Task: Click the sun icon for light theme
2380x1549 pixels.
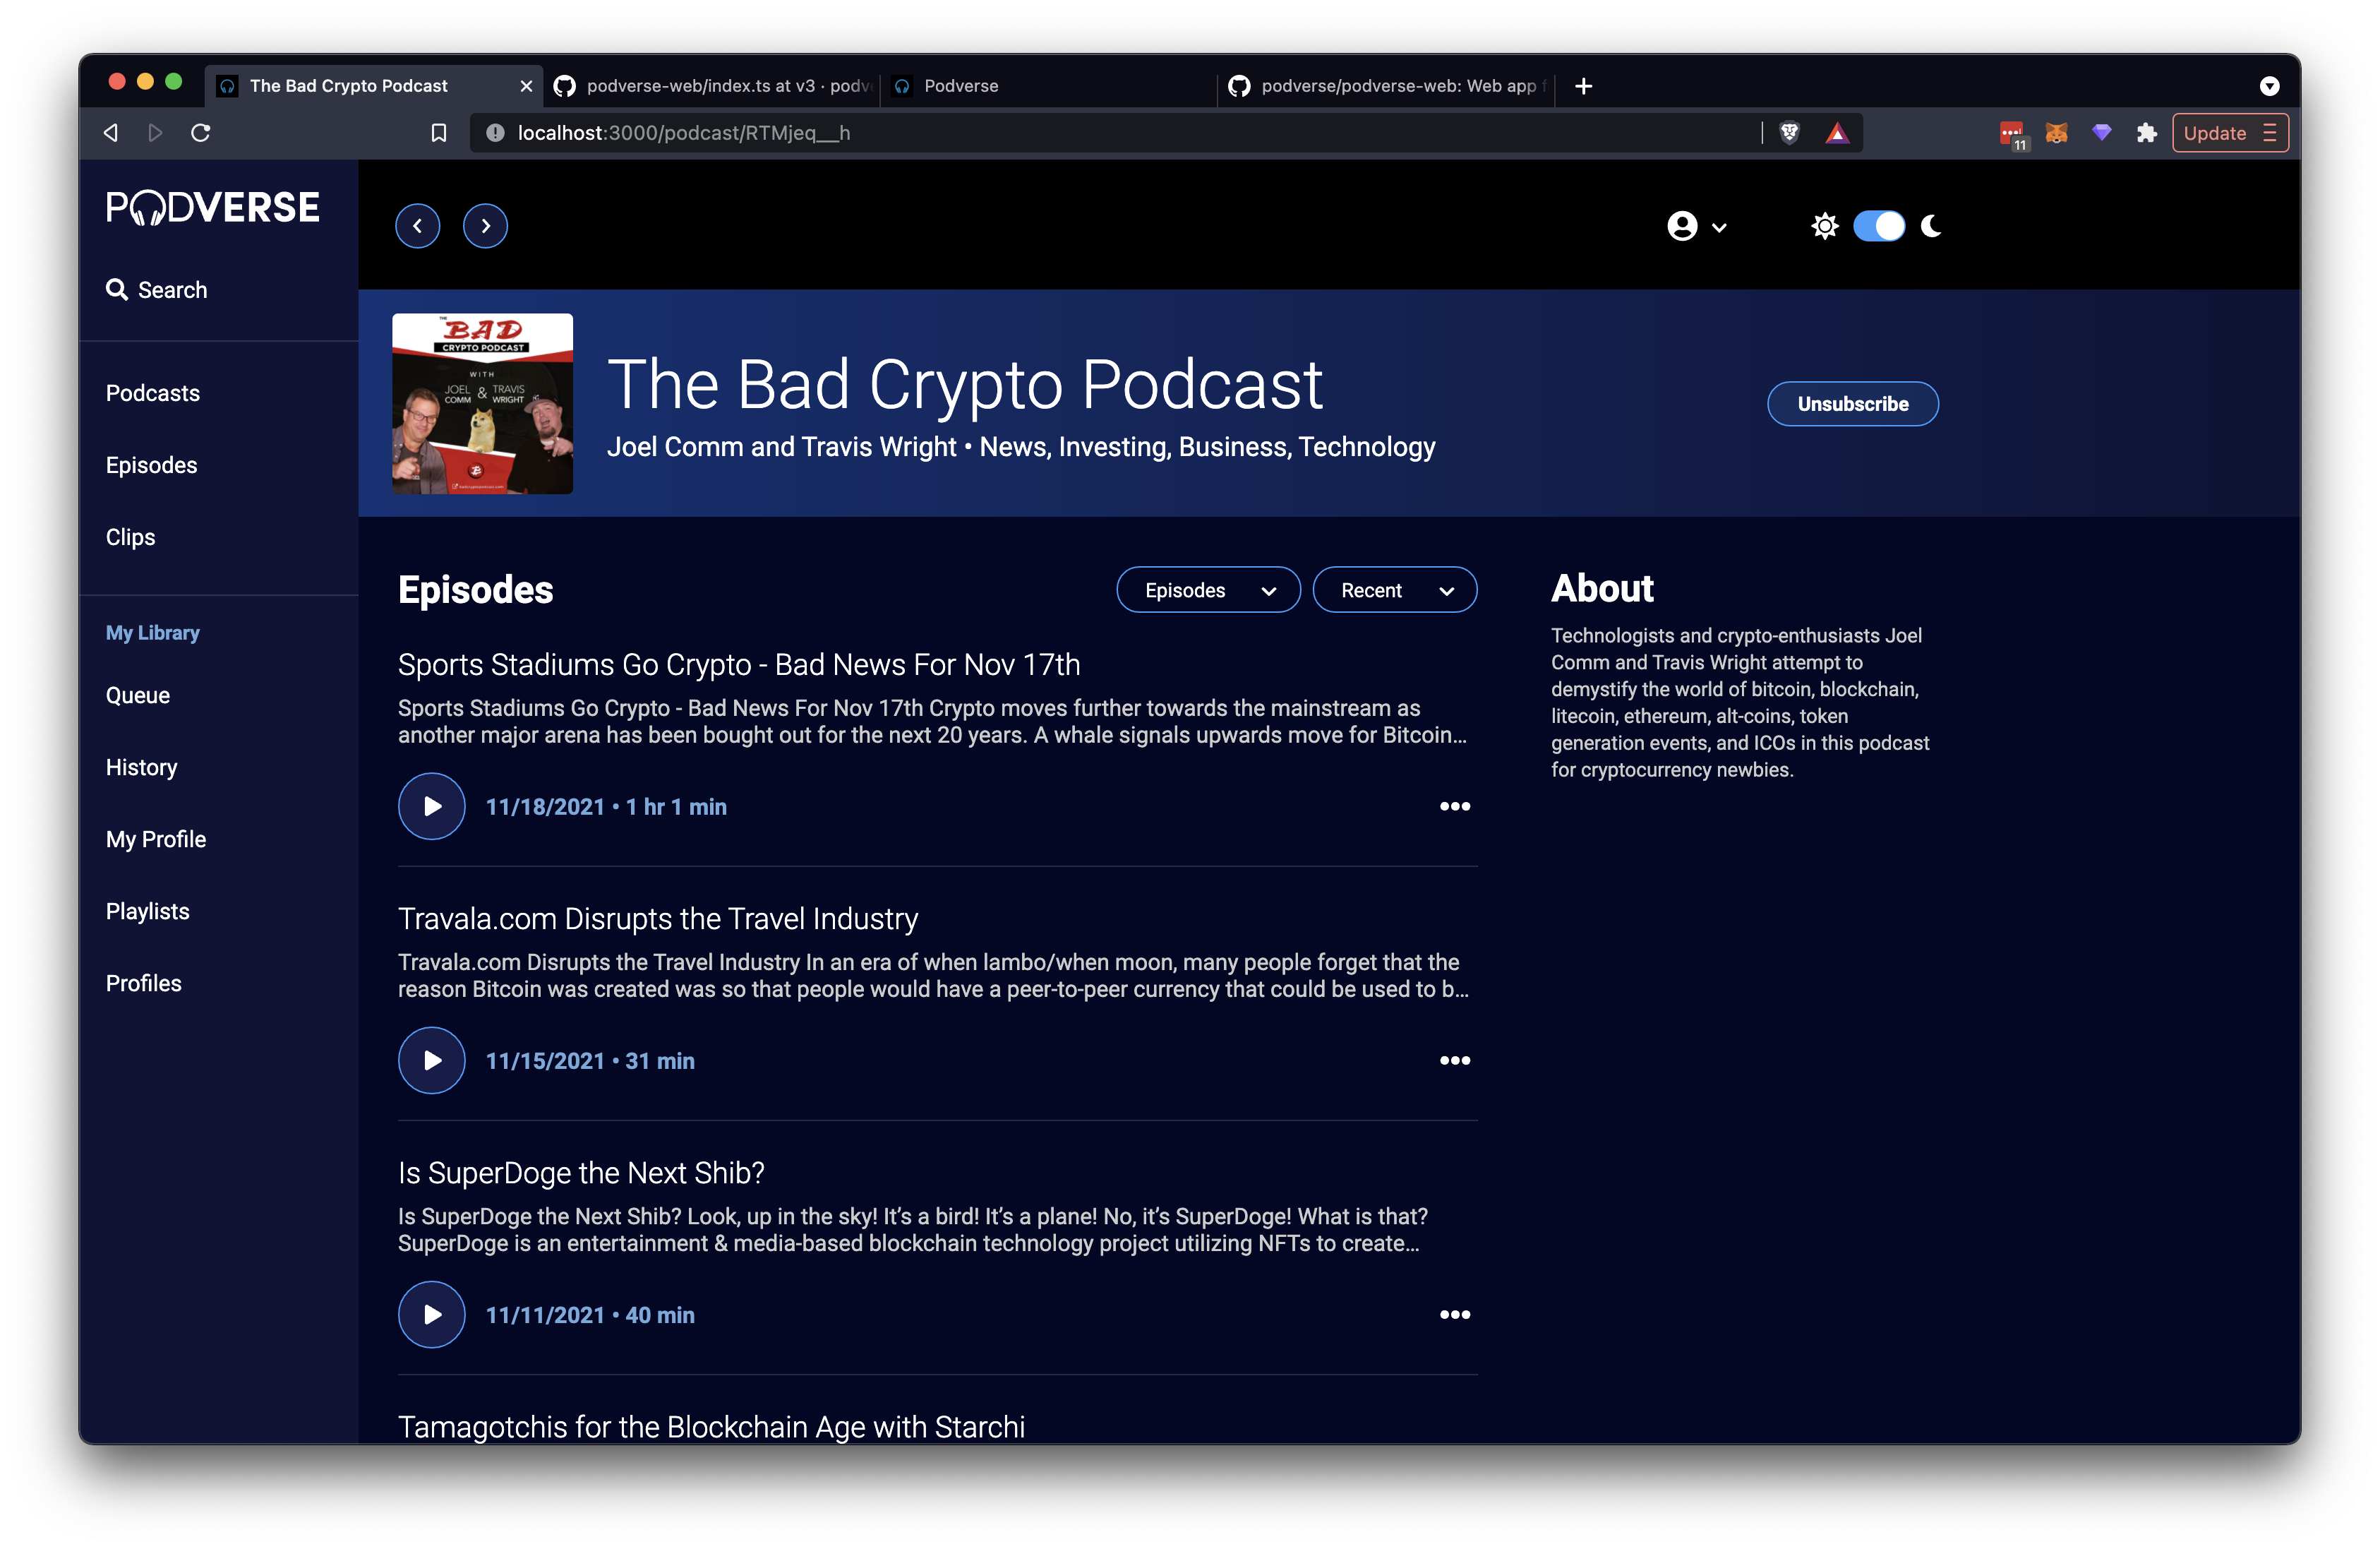Action: click(1825, 225)
